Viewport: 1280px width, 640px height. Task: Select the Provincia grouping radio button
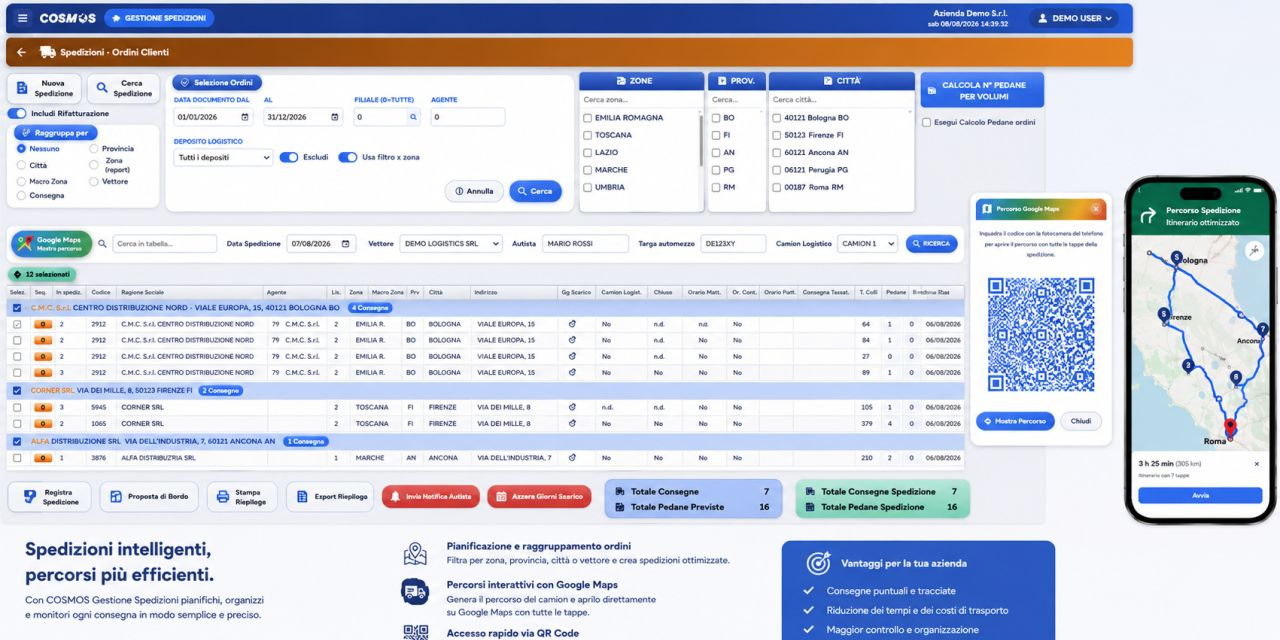(94, 149)
